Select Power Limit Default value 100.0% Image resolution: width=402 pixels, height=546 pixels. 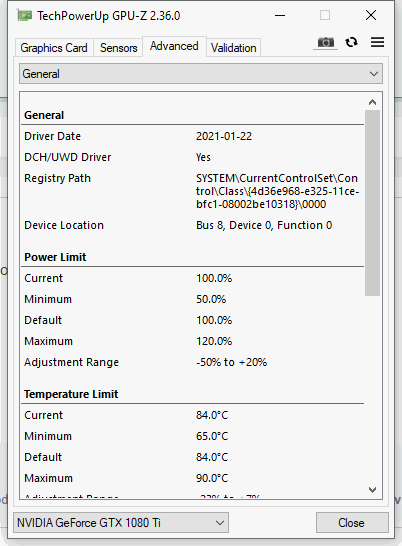tap(214, 320)
